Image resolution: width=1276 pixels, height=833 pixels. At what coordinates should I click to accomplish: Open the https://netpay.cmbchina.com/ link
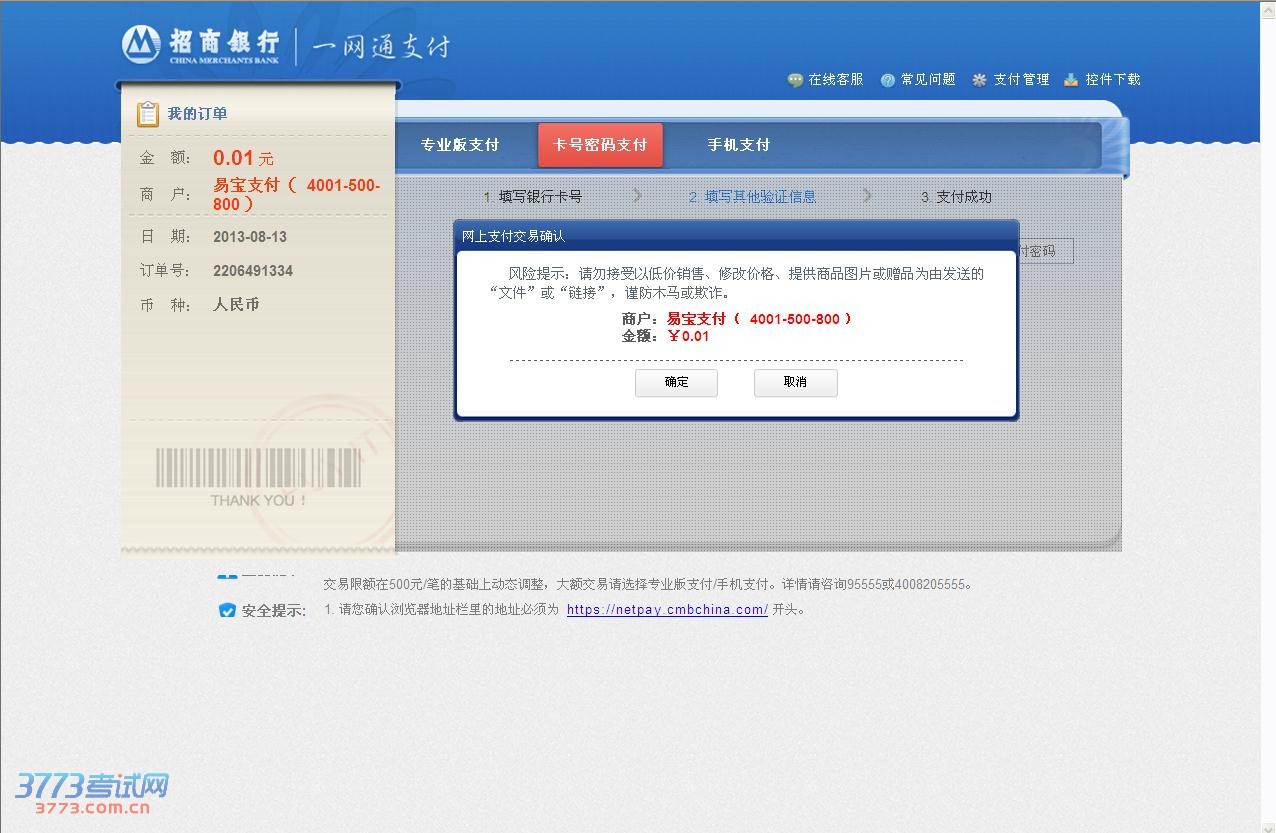click(667, 610)
